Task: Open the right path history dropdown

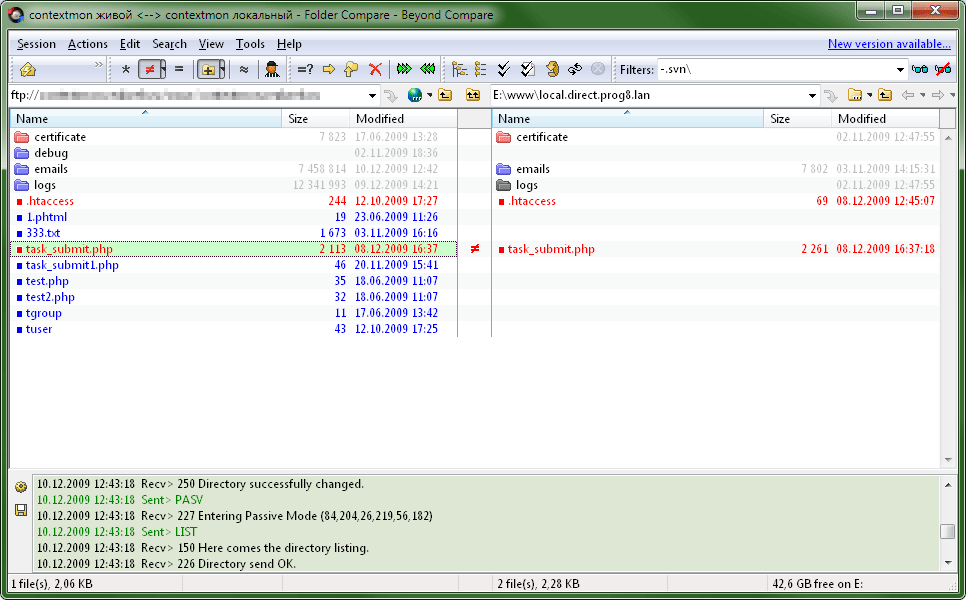Action: point(812,95)
